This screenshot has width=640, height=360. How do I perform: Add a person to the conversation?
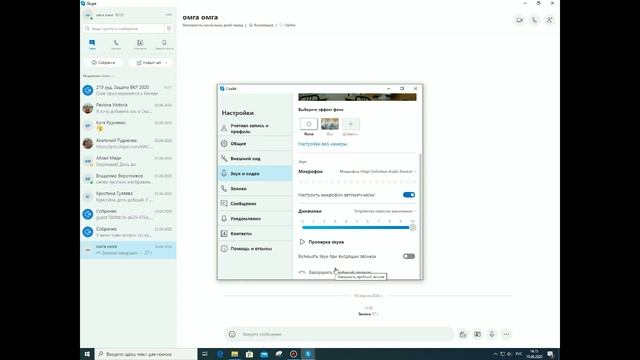click(549, 20)
